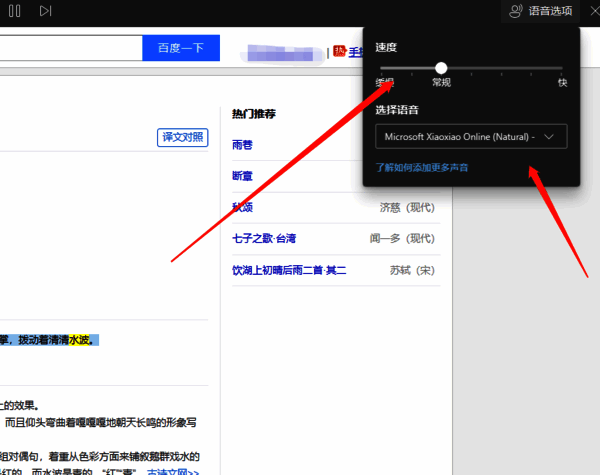
Task: Click the highlighted word 水波
Action: 79,340
